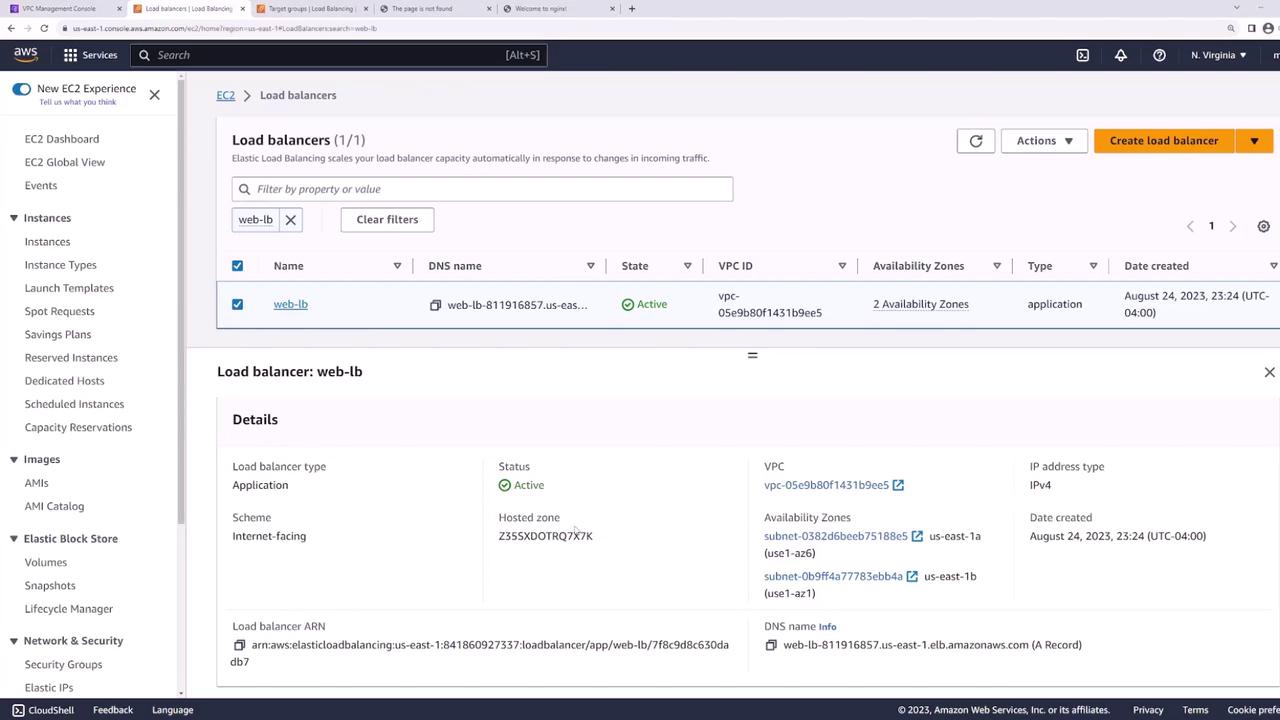Click the Create load balancer button

[1164, 141]
